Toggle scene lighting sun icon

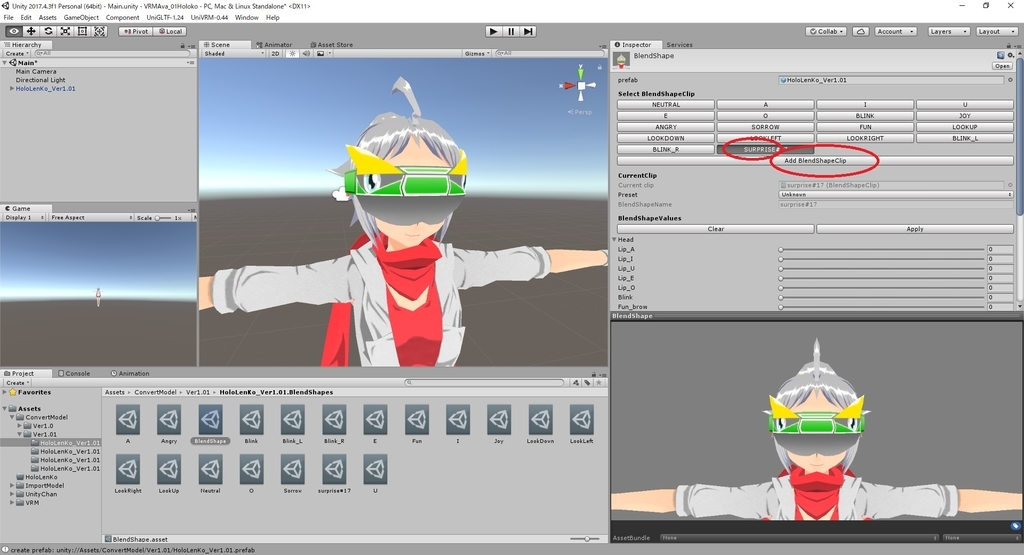(x=292, y=54)
